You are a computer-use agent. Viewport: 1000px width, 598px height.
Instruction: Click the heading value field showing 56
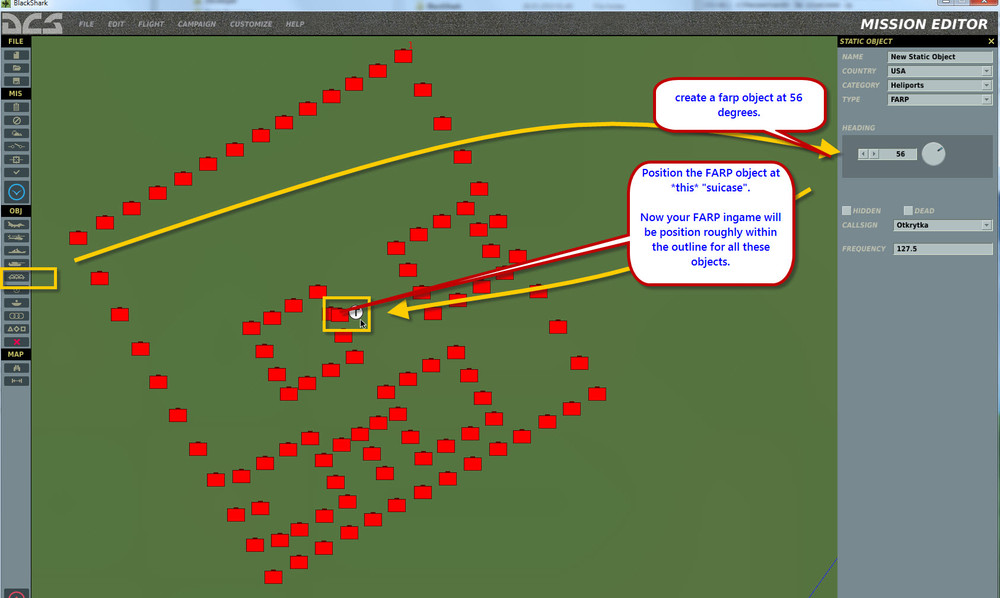click(898, 154)
